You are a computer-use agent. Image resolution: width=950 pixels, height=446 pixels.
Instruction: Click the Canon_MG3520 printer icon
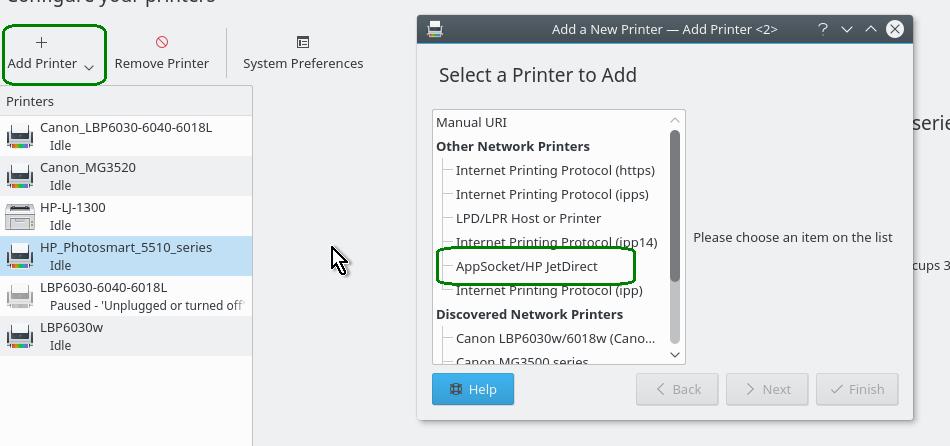click(x=20, y=176)
